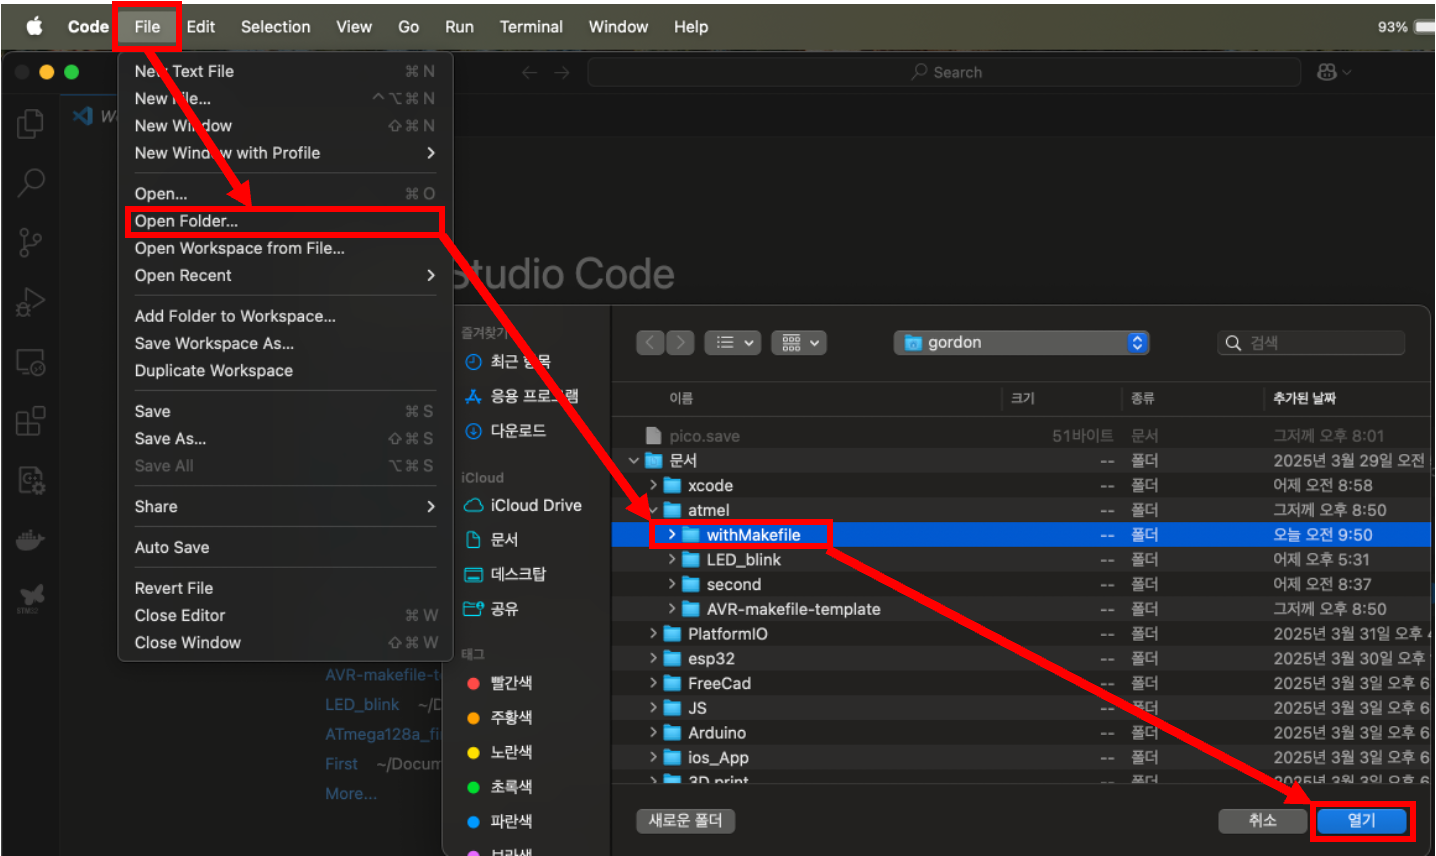
Task: Select the green (초록색) tag
Action: pyautogui.click(x=500, y=787)
